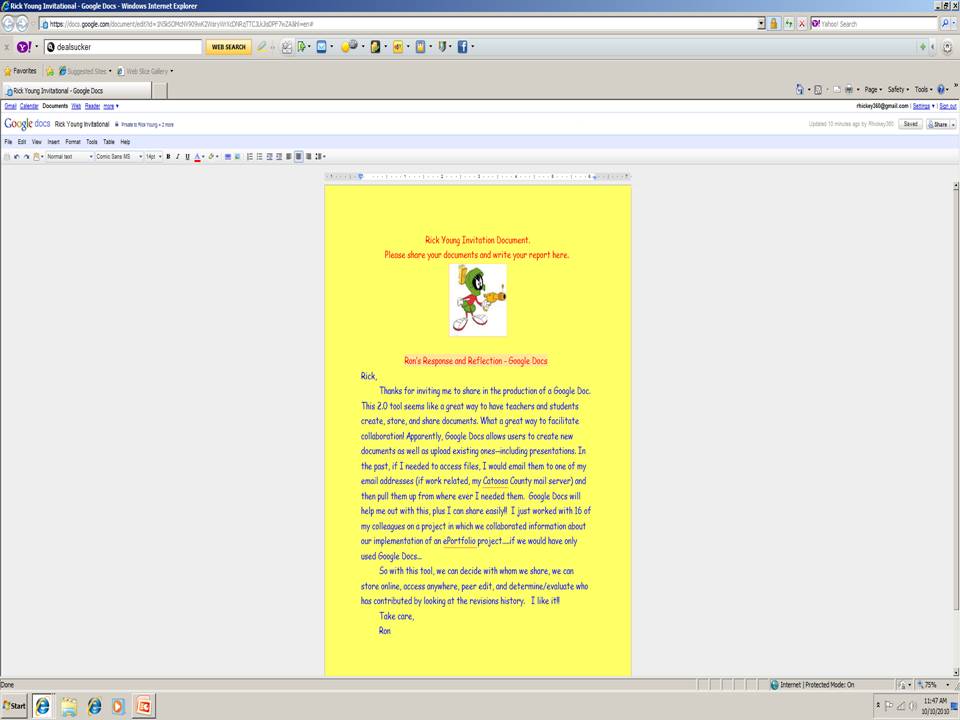Go back with the browser Back arrow
The width and height of the screenshot is (960, 720).
tap(8, 24)
